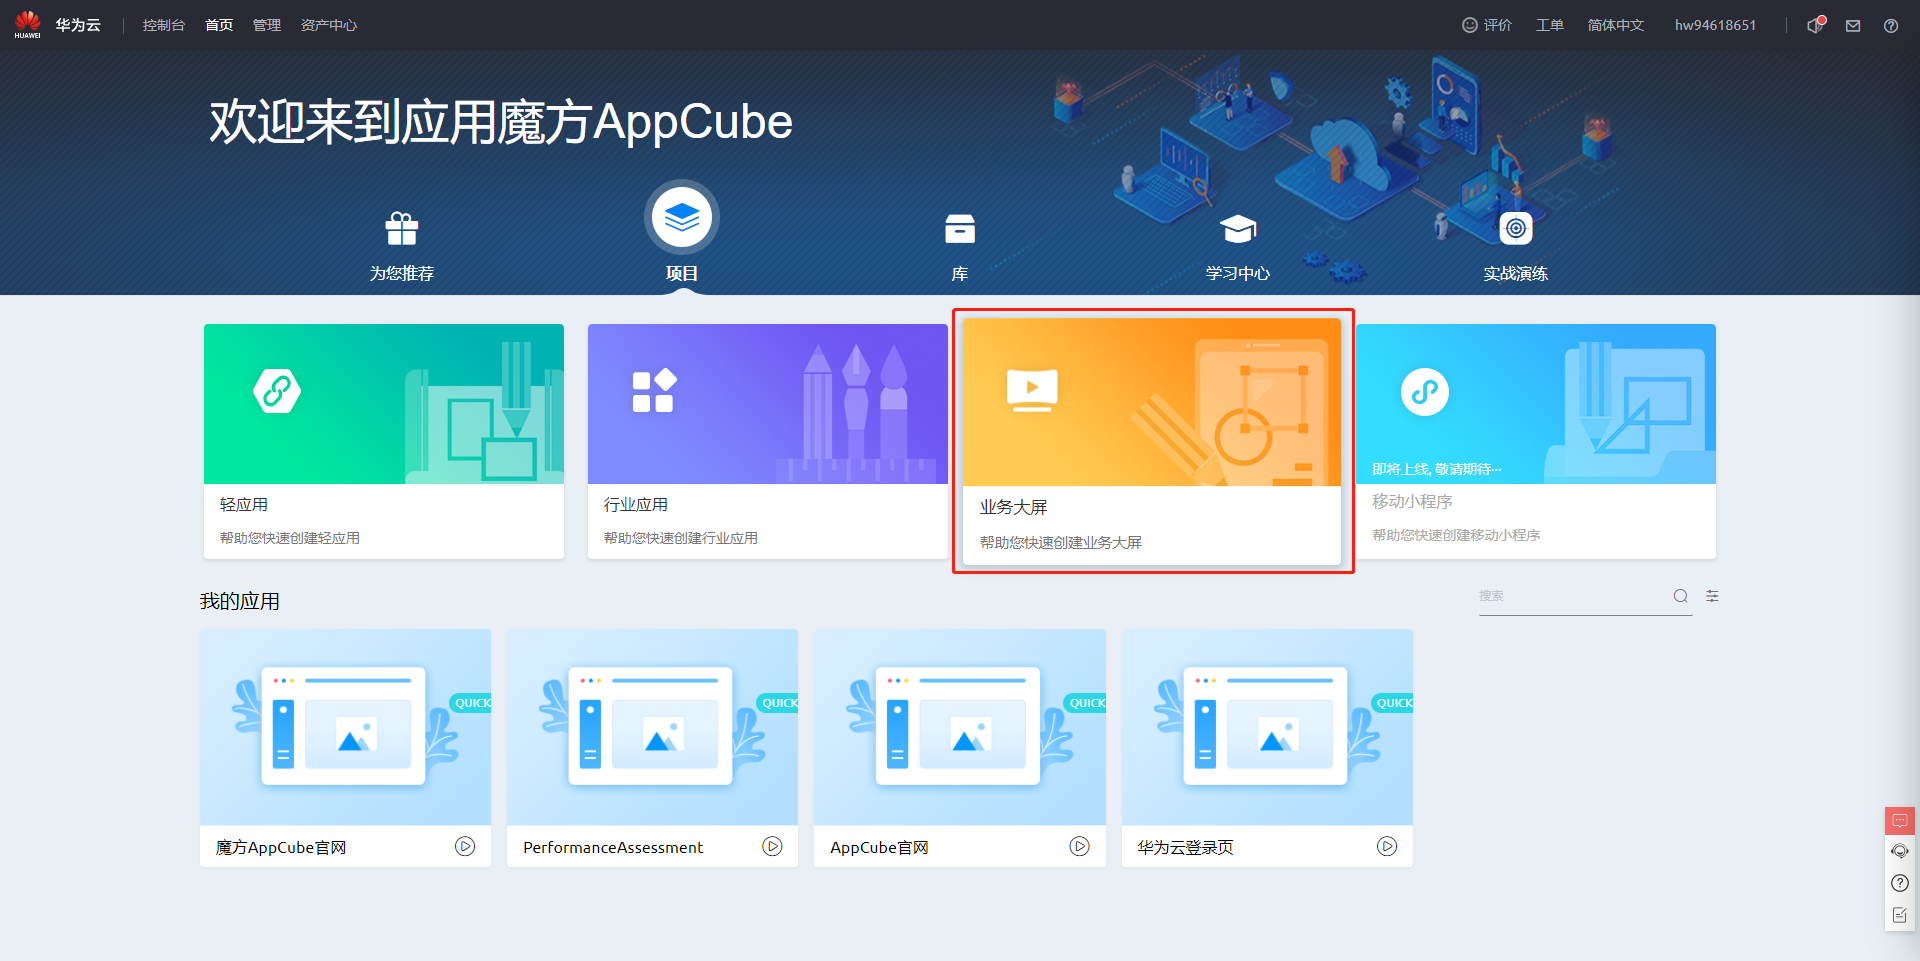1920x961 pixels.
Task: Open the 轻应用 card title
Action: [x=244, y=505]
